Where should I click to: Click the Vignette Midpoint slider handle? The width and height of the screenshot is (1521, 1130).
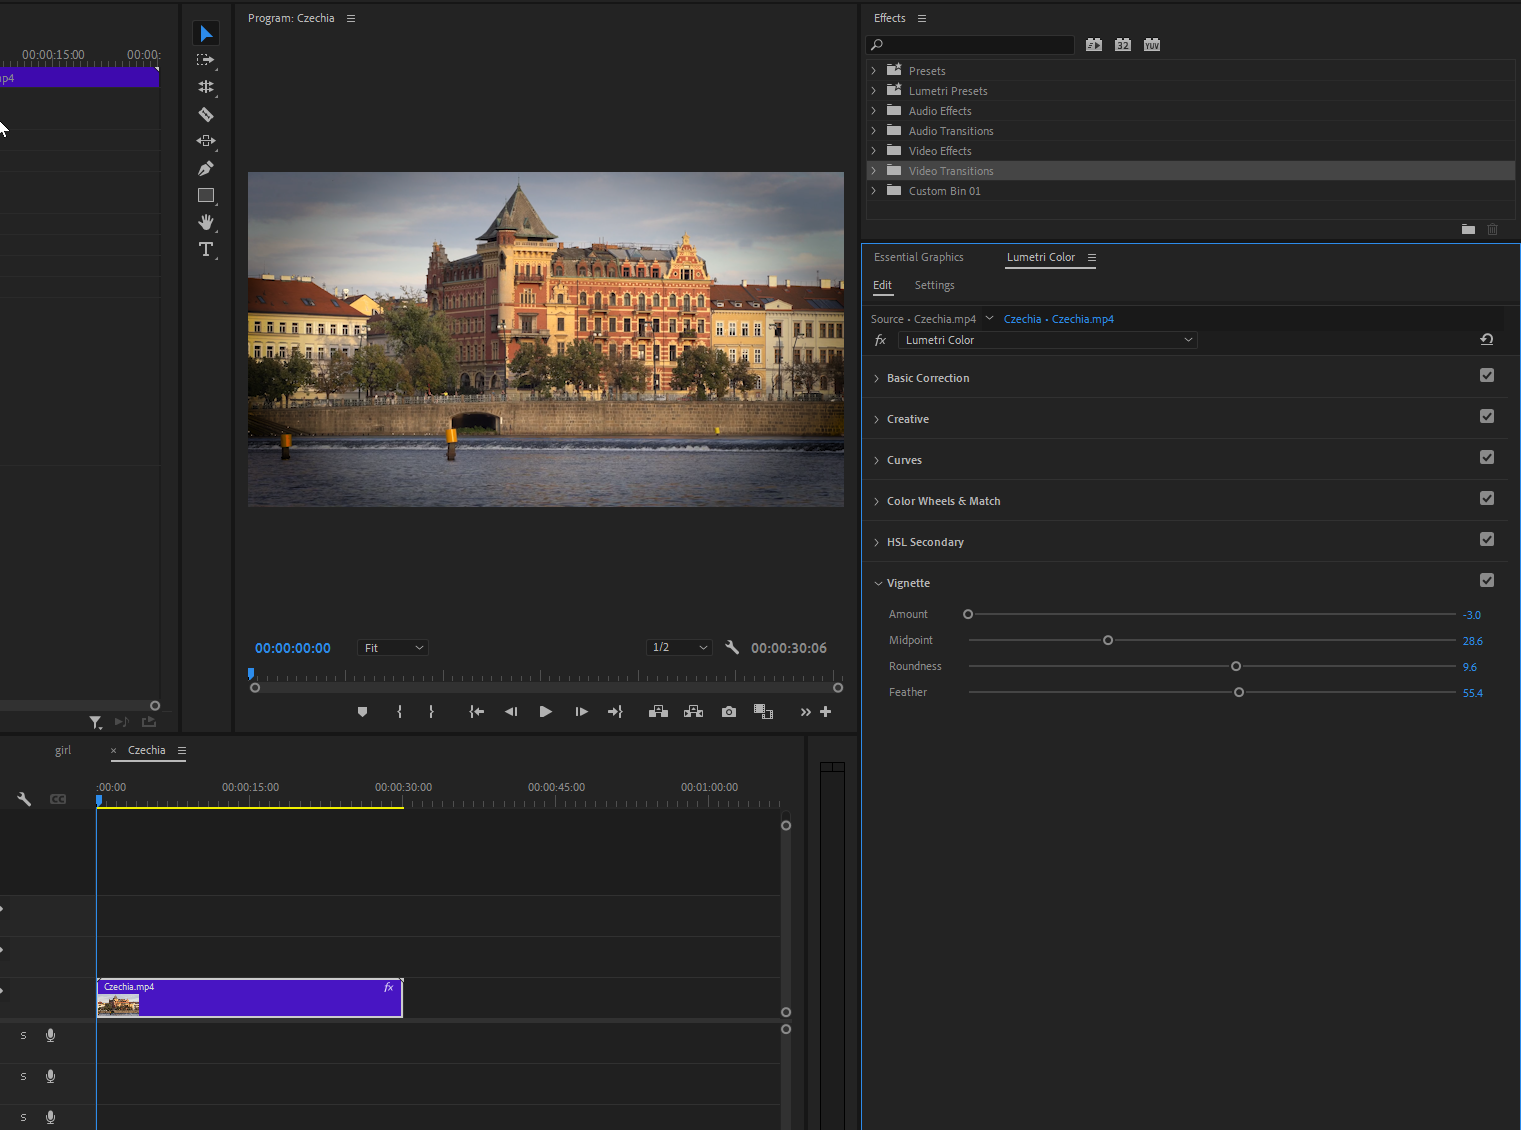1108,640
